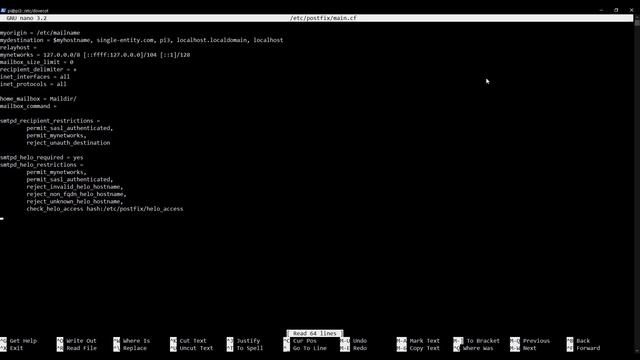Screen dimensions: 640x360
Task: Click the home_mailbox = Maildir/ line
Action: [38, 99]
